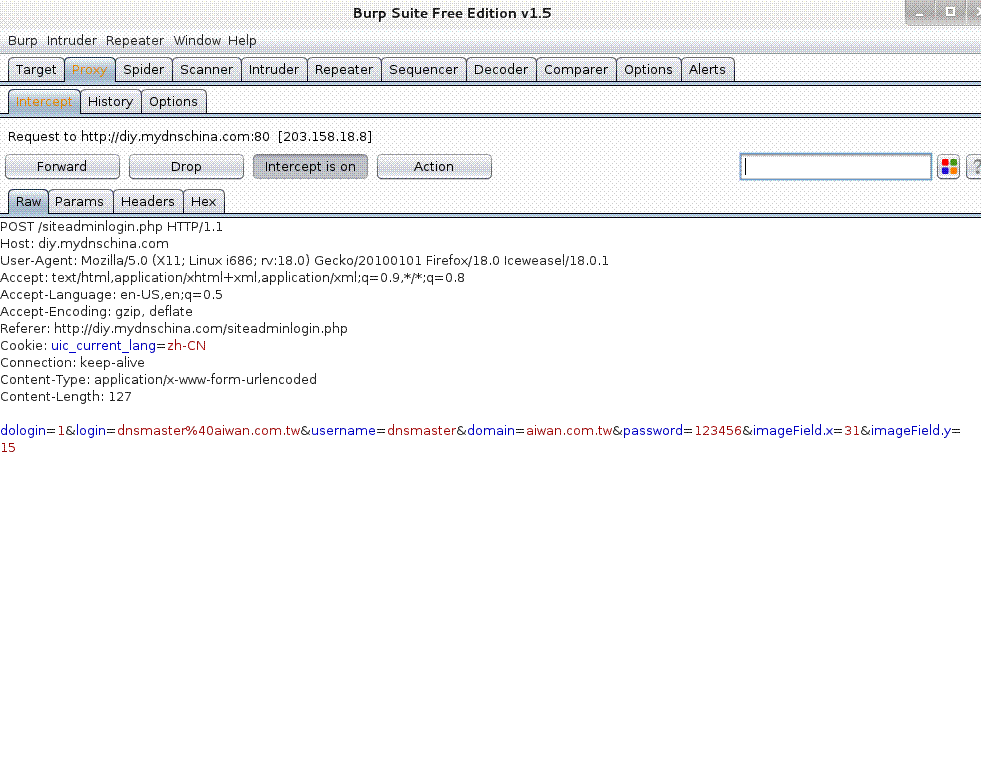
Task: Click the dologin parameter name
Action: click(23, 430)
